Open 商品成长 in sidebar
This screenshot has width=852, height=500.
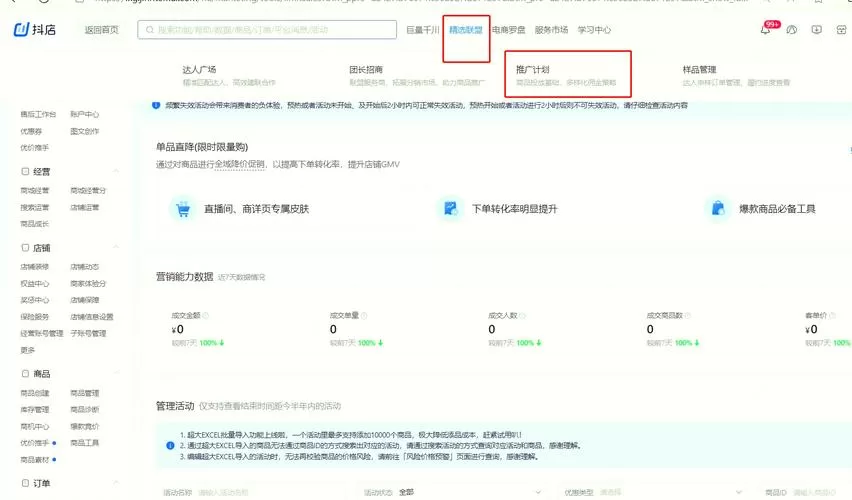click(35, 223)
